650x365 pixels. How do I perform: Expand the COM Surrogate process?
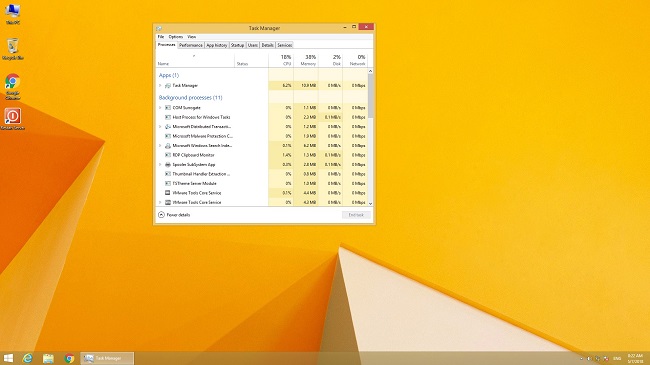click(x=160, y=107)
